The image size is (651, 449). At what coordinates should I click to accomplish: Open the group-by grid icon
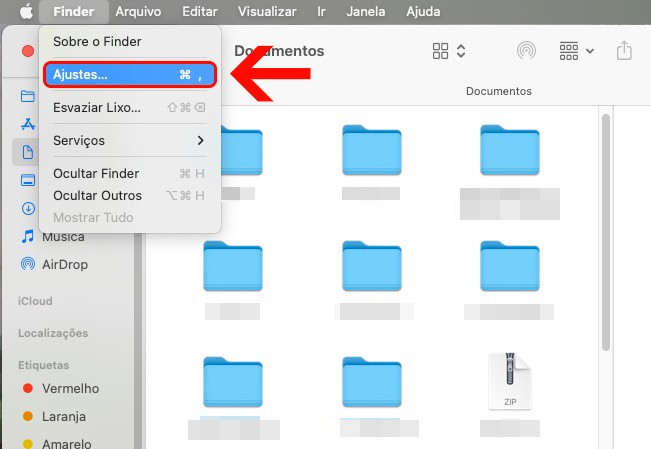[569, 51]
